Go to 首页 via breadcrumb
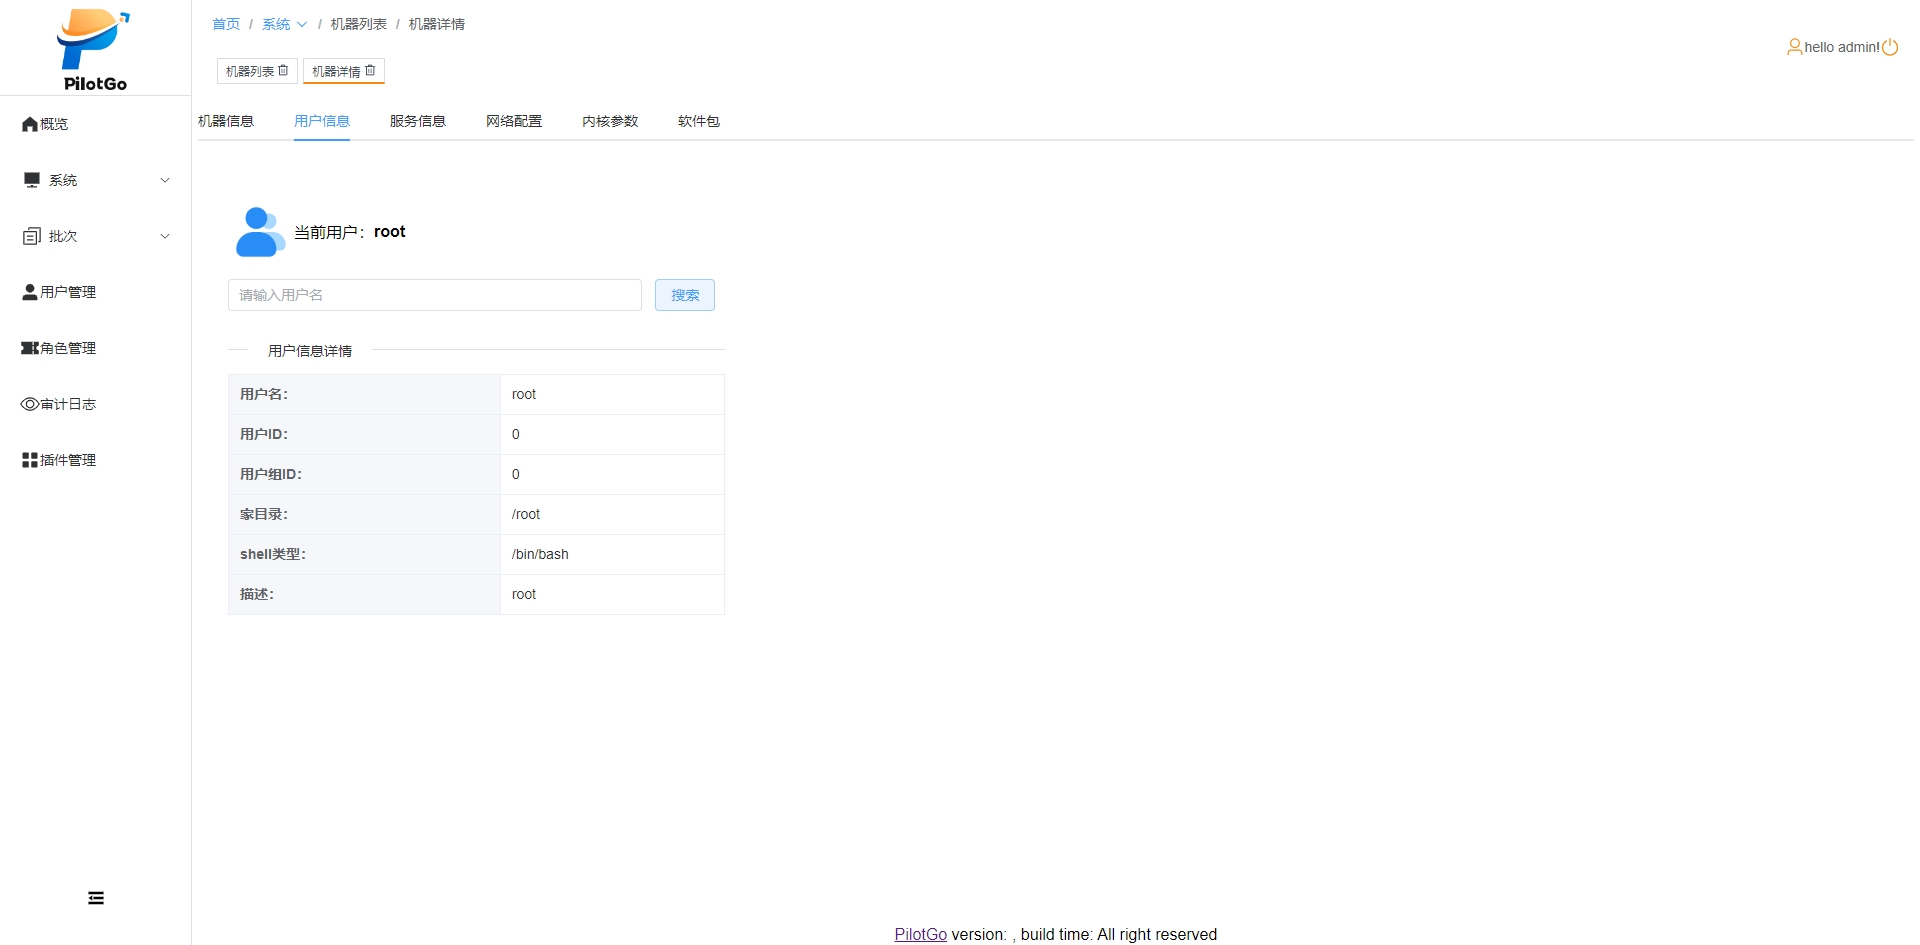This screenshot has width=1920, height=945. (x=226, y=24)
